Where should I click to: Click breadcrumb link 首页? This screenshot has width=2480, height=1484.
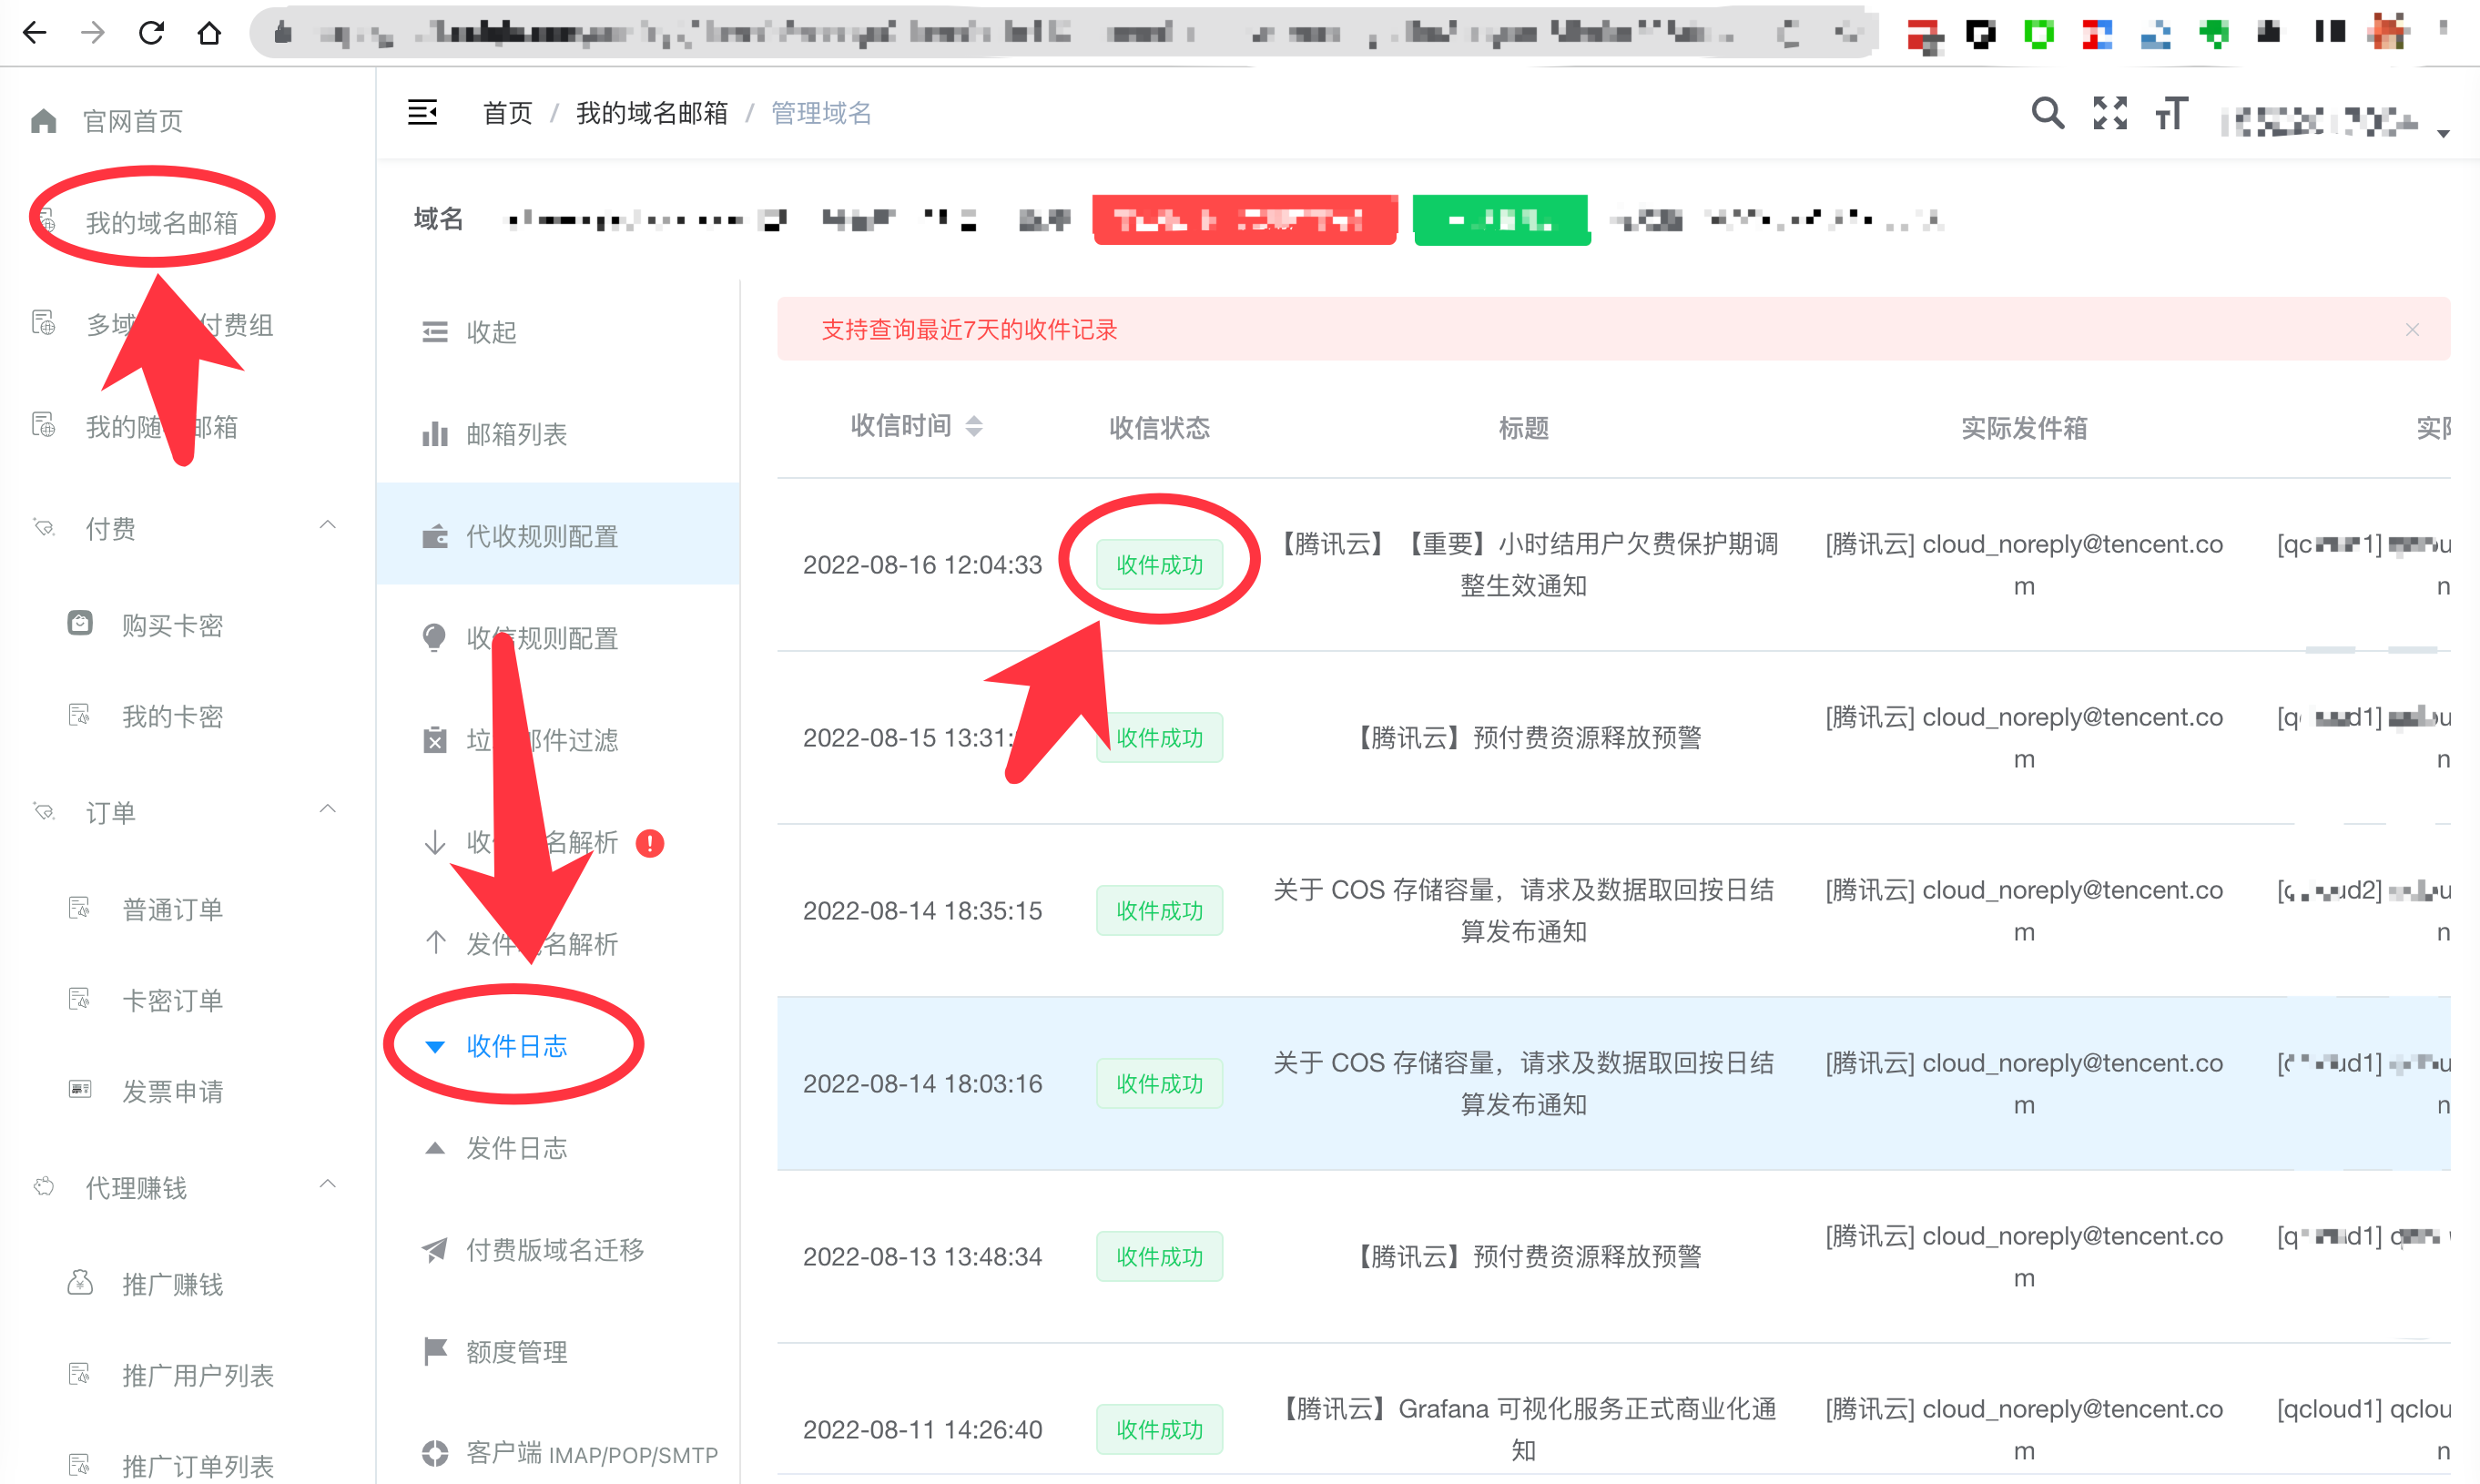click(508, 113)
